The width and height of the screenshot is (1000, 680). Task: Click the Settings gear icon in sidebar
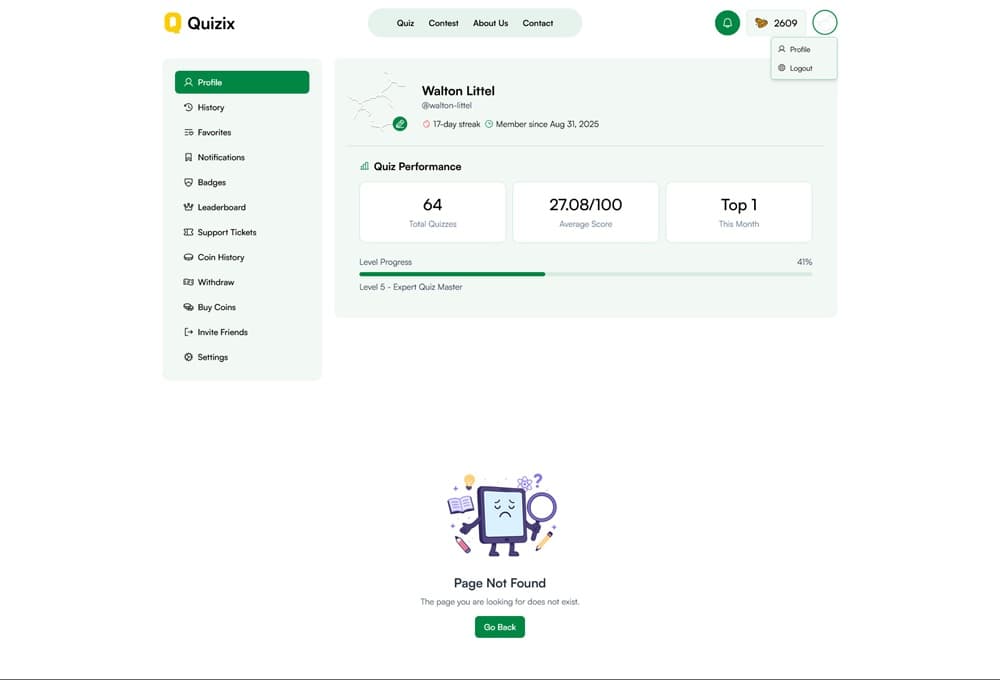point(188,357)
